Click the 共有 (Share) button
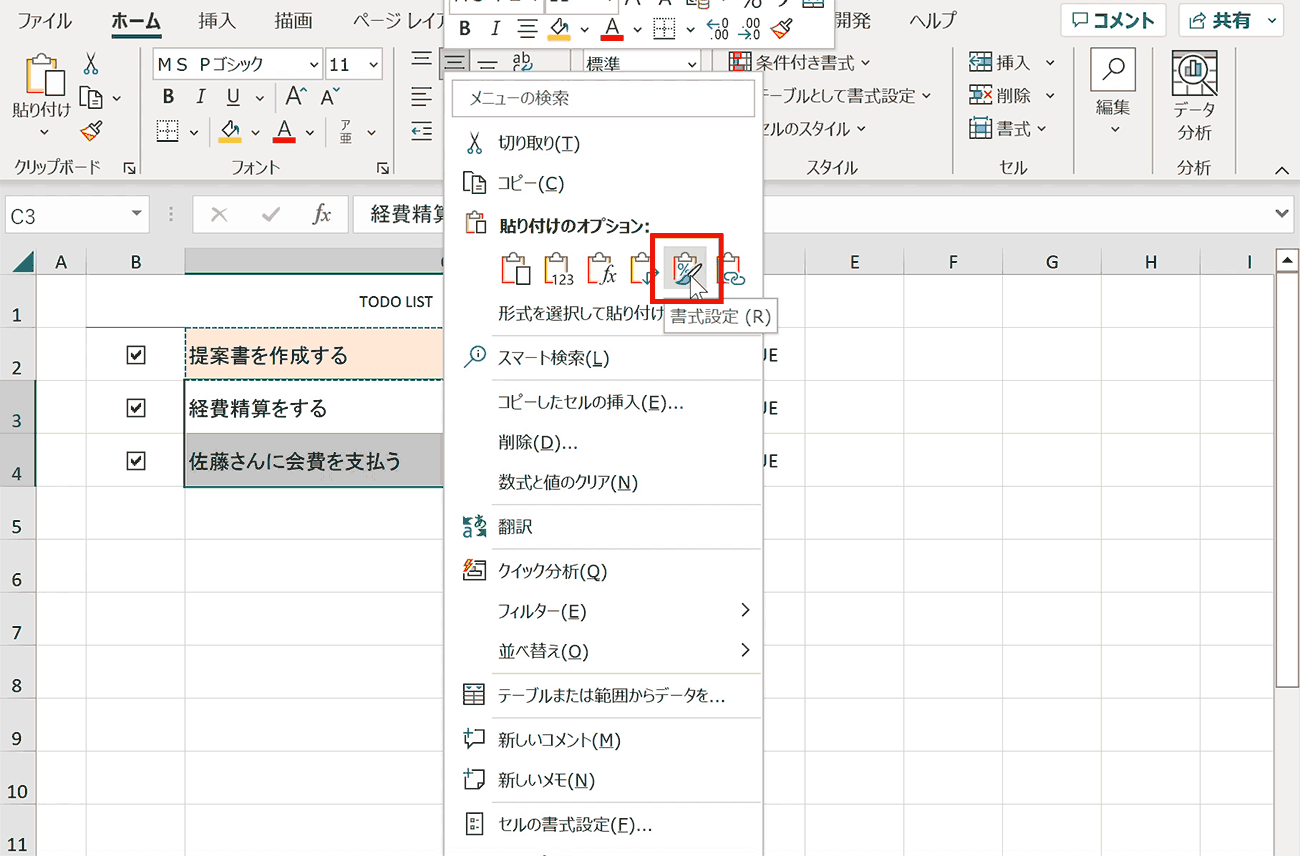The image size is (1300, 856). (x=1231, y=20)
